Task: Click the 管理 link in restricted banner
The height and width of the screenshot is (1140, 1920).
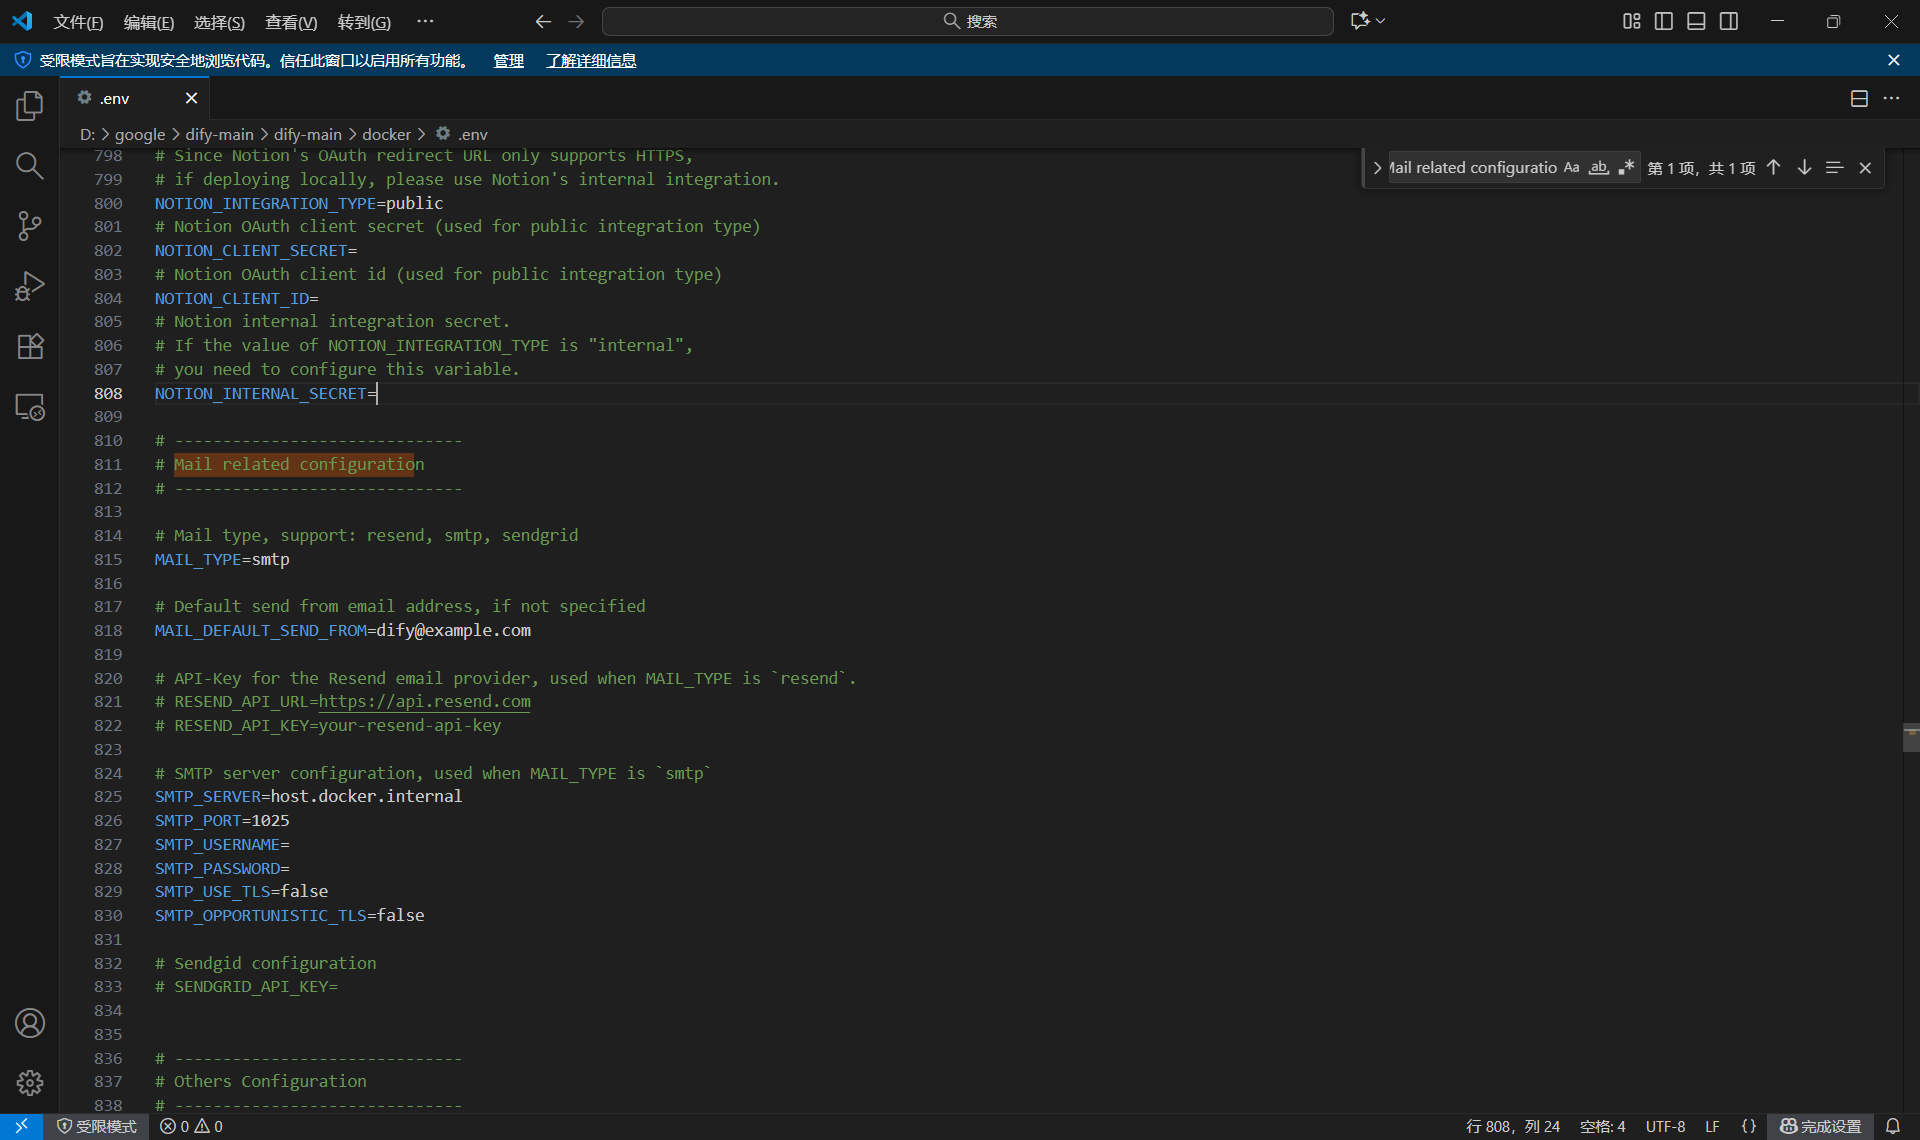Action: pyautogui.click(x=508, y=61)
